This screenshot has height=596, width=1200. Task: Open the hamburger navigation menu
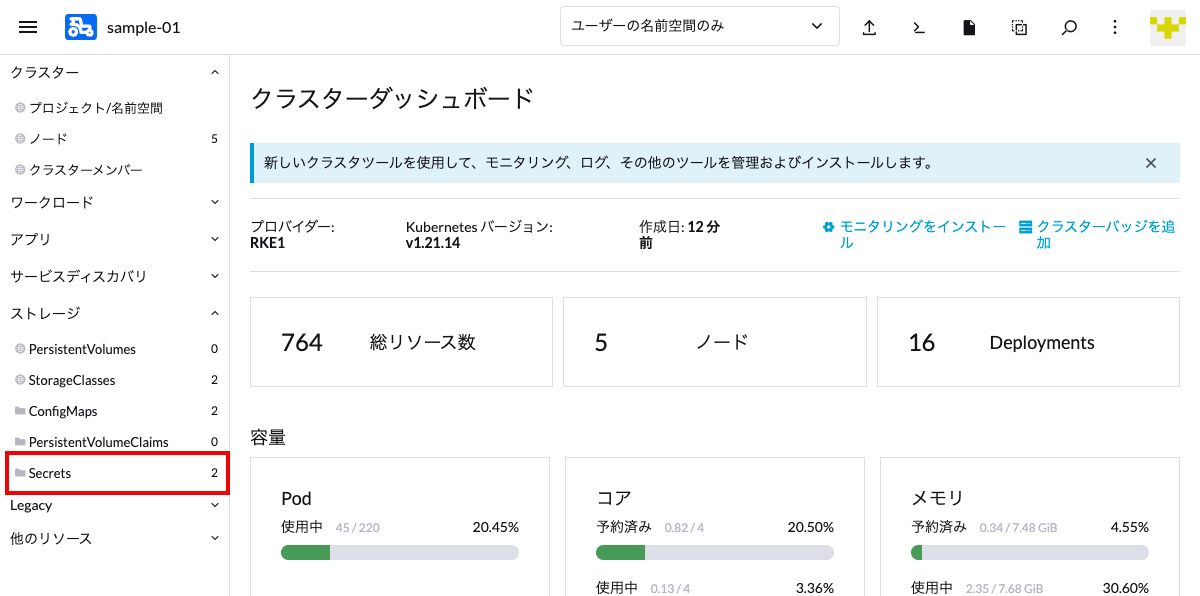(28, 27)
